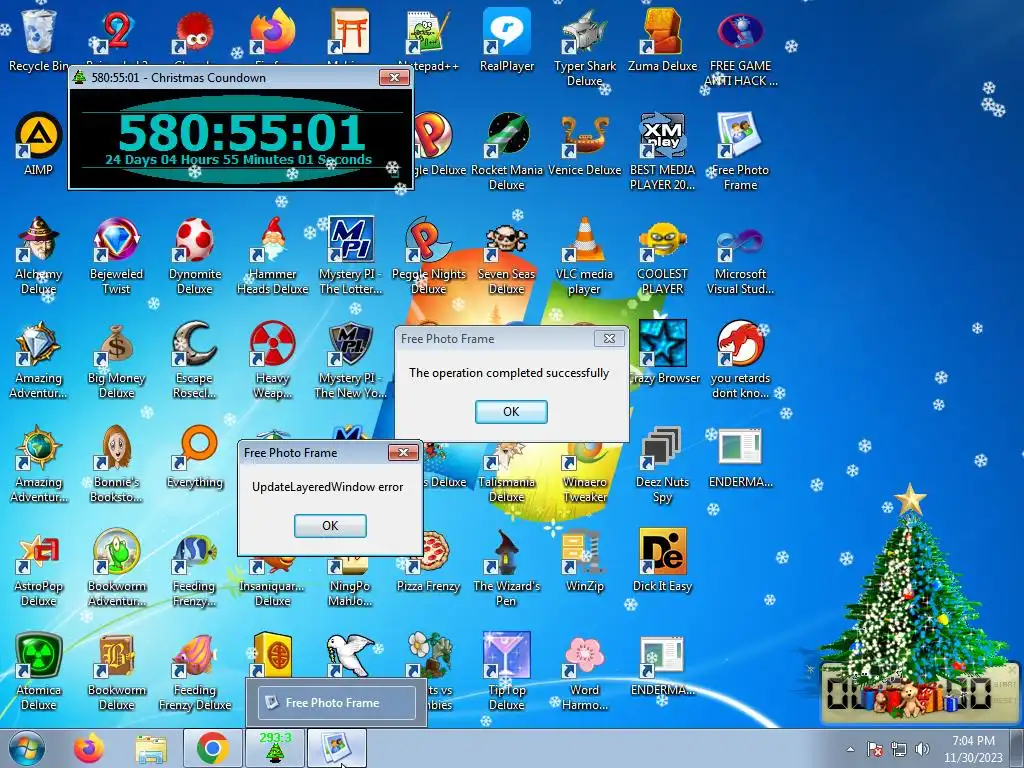Select Talismania Deluxe icon

pos(507,470)
